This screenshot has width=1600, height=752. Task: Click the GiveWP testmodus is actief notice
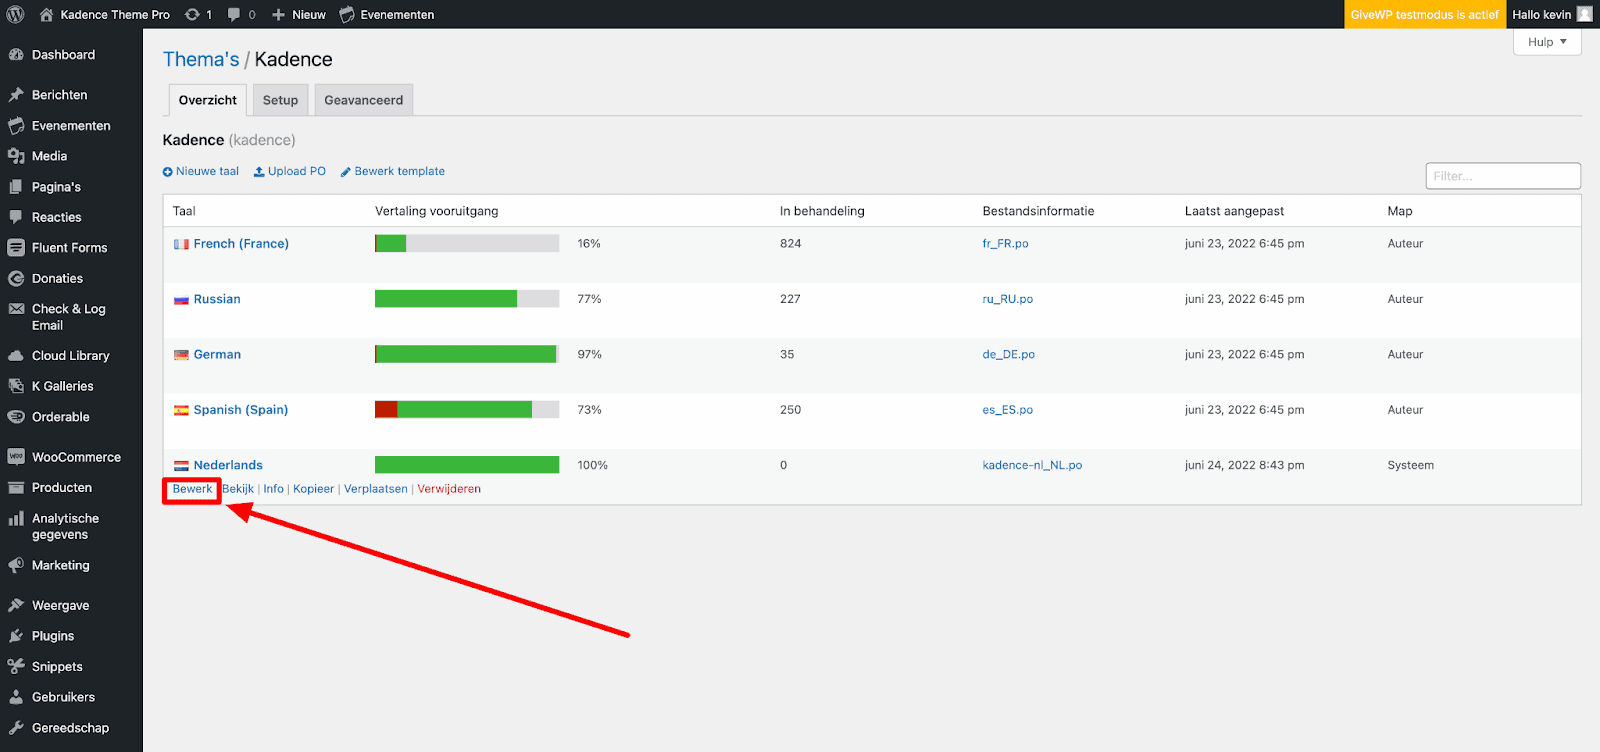pos(1425,14)
